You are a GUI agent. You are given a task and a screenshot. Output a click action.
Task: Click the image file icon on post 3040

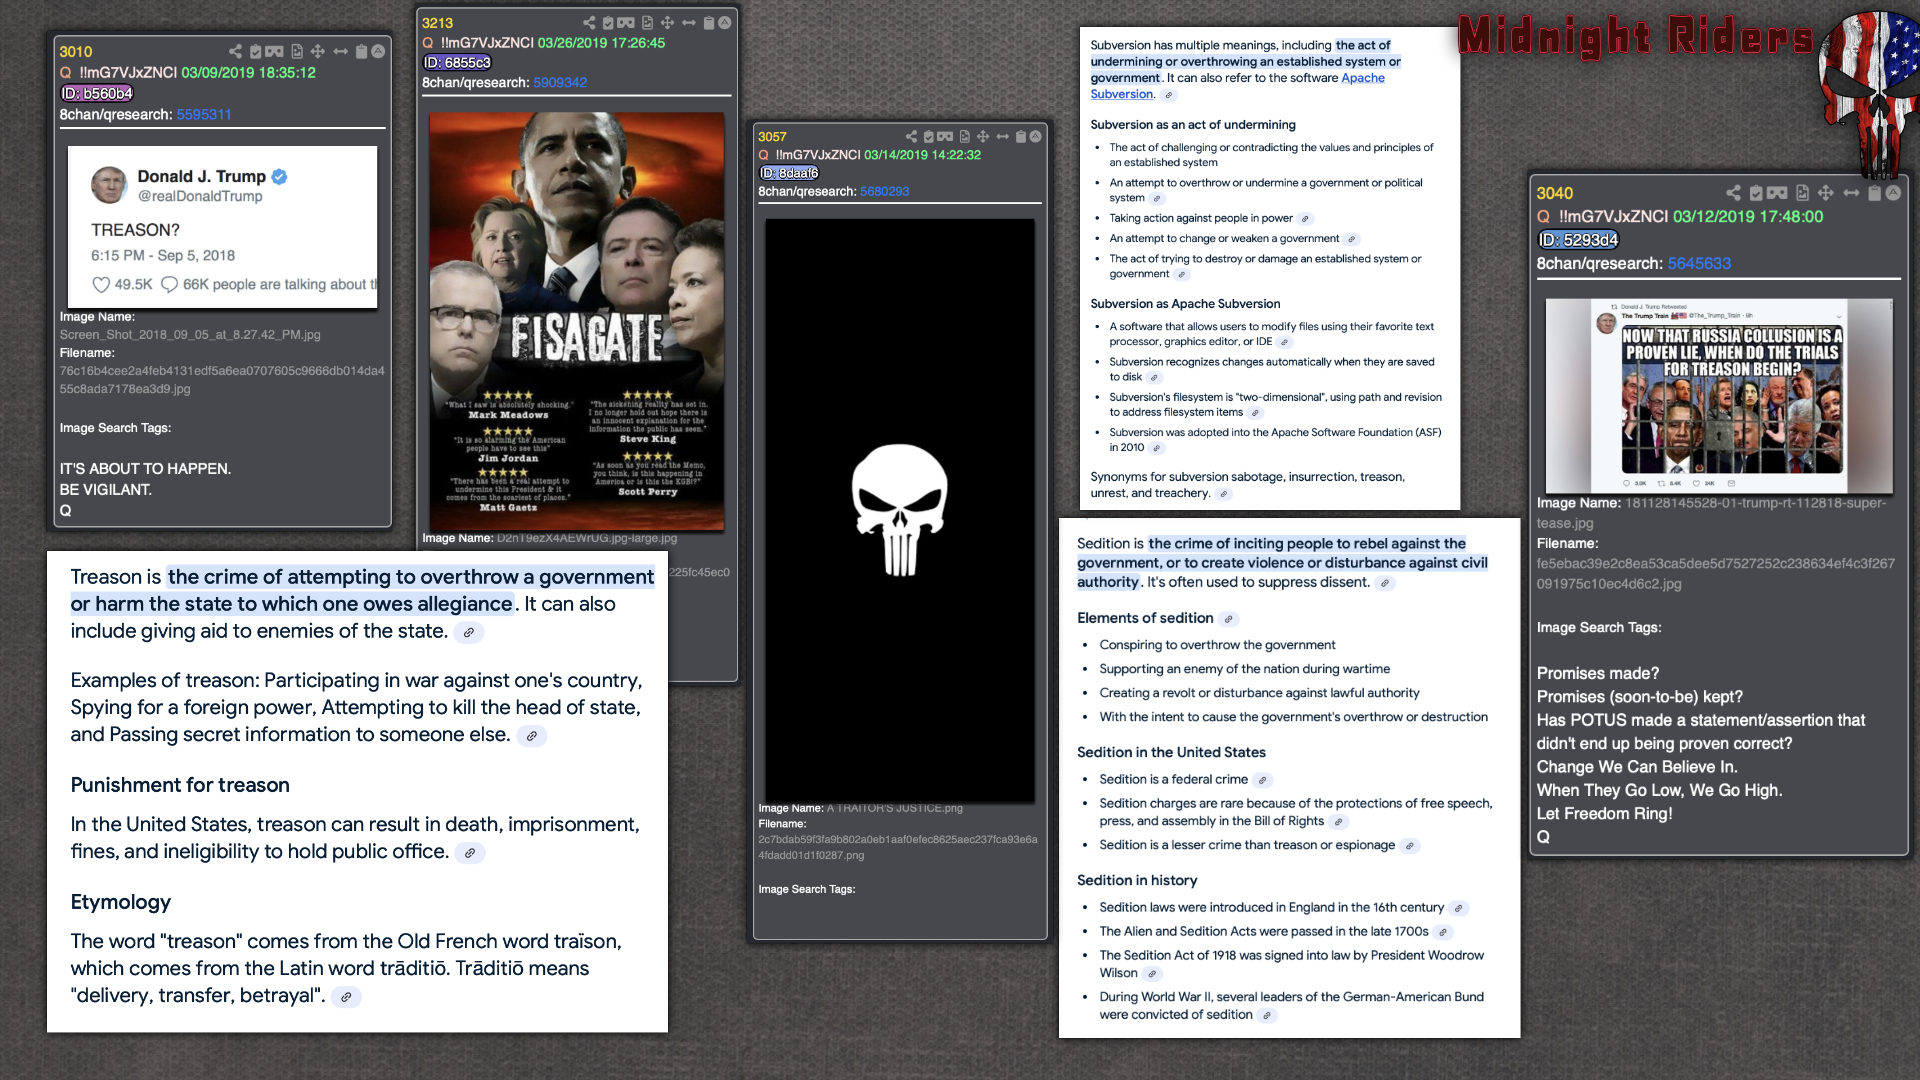click(x=1802, y=192)
